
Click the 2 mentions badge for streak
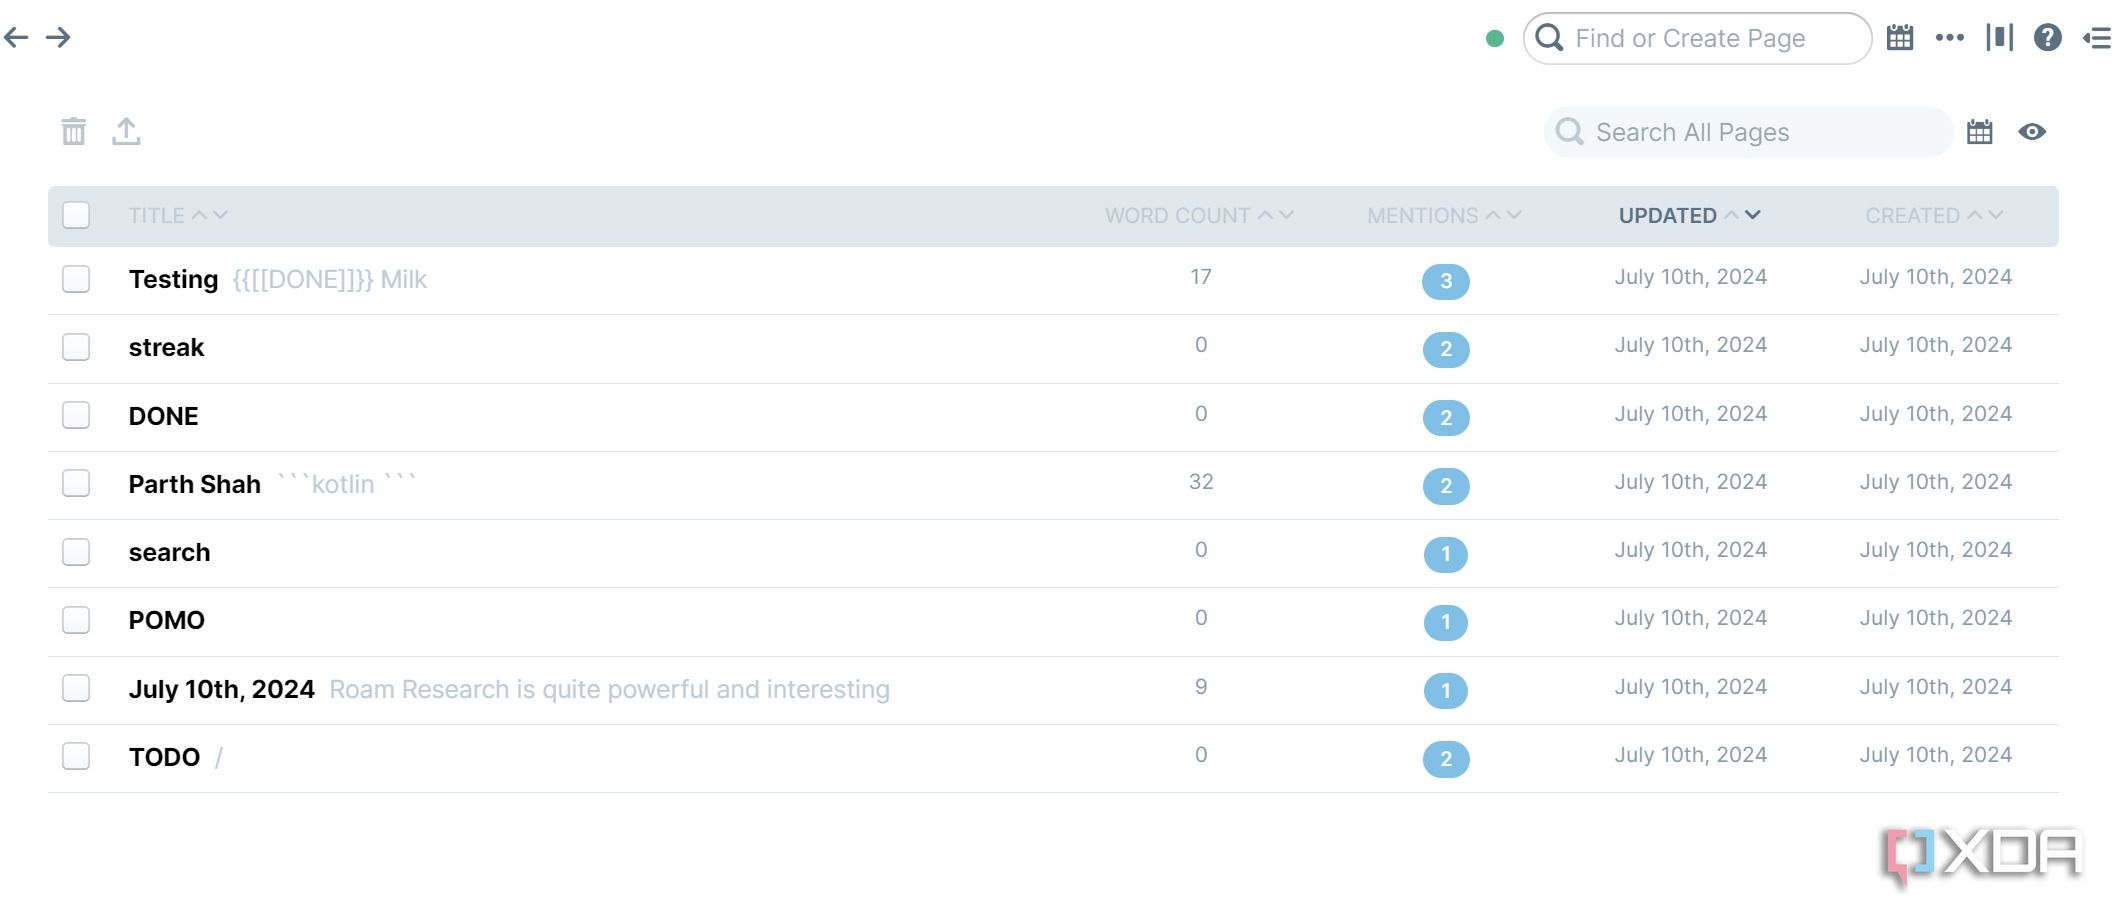pos(1445,349)
